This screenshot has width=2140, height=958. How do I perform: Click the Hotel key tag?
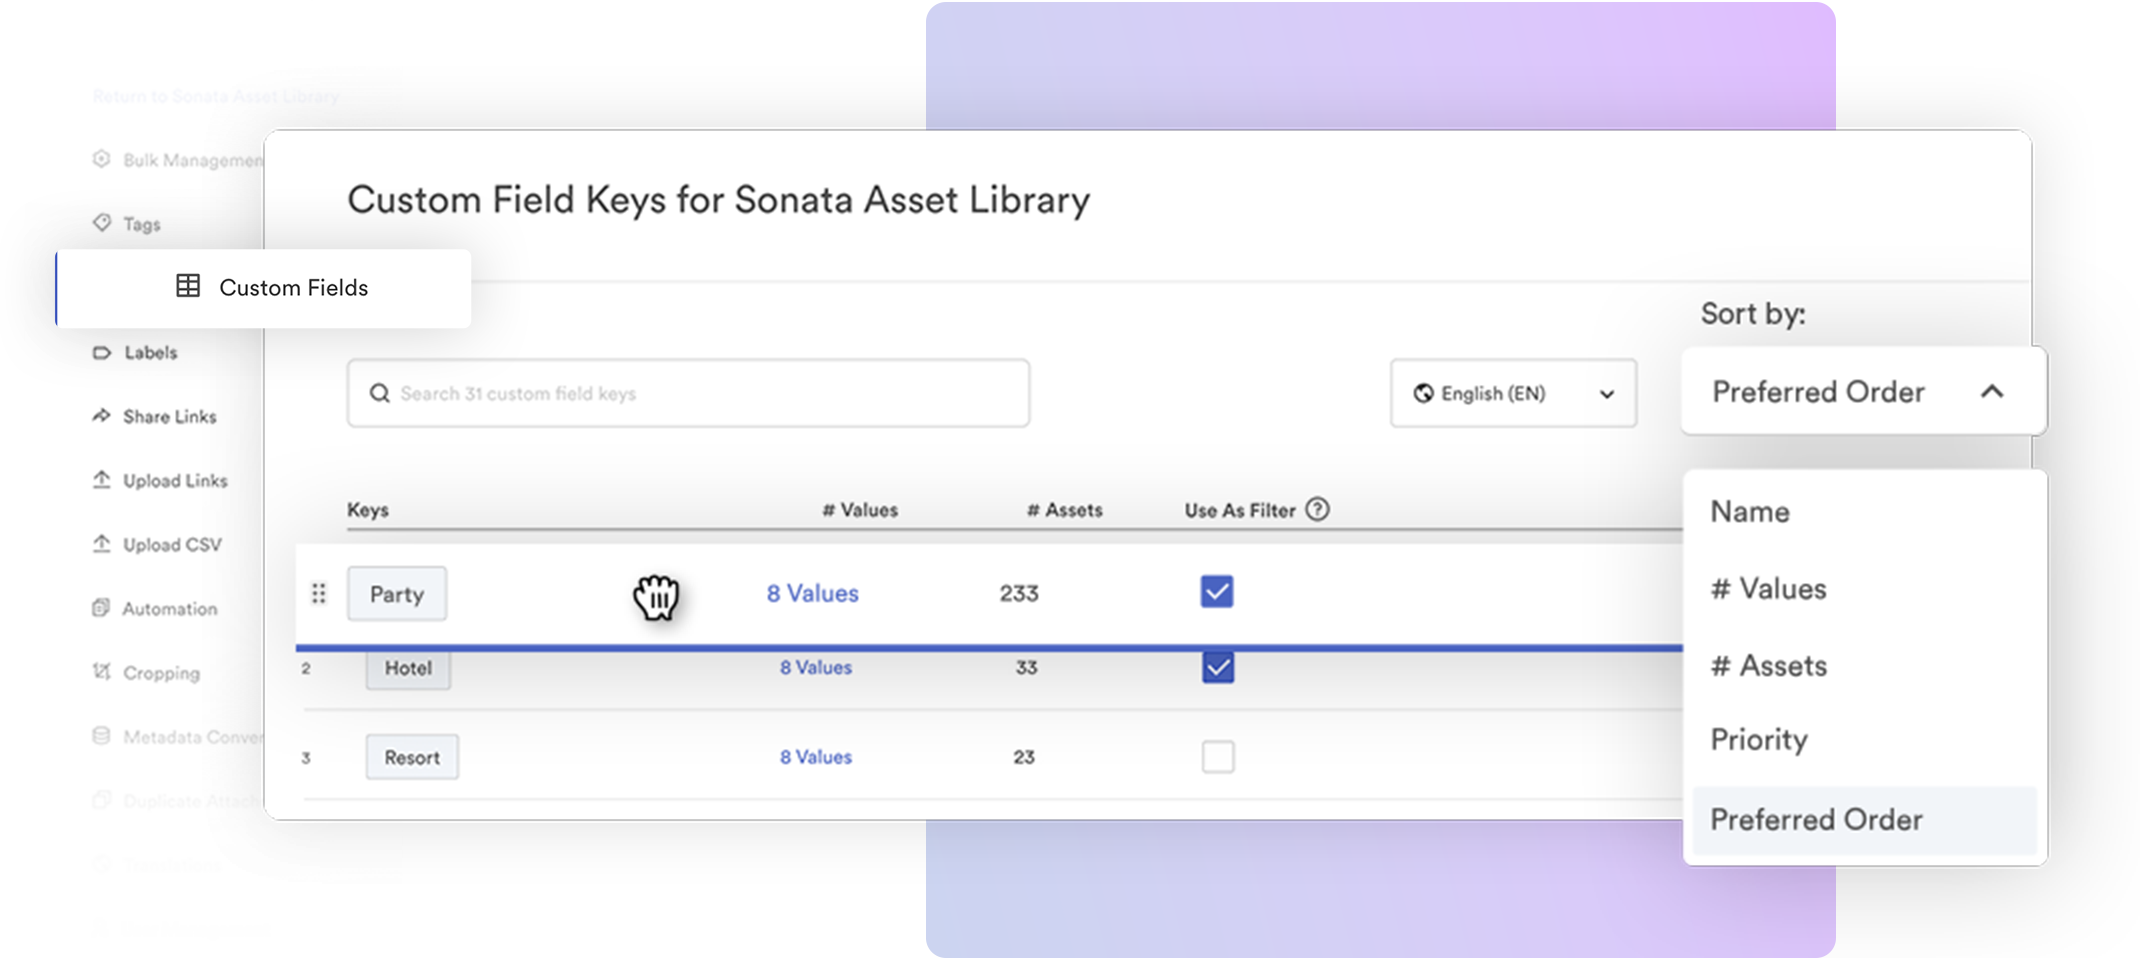pos(408,668)
